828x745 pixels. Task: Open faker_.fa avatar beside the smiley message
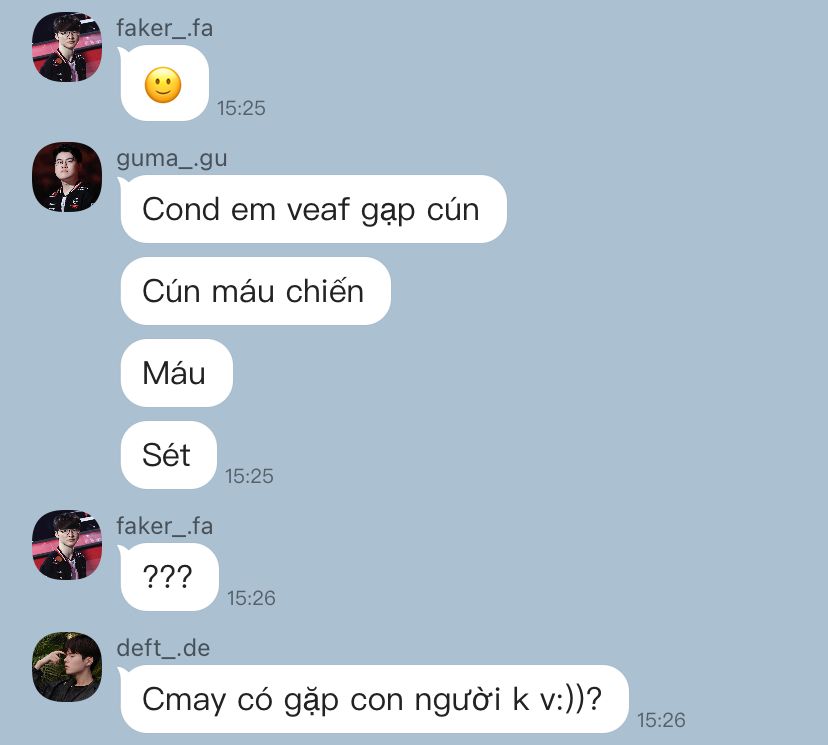coord(67,47)
